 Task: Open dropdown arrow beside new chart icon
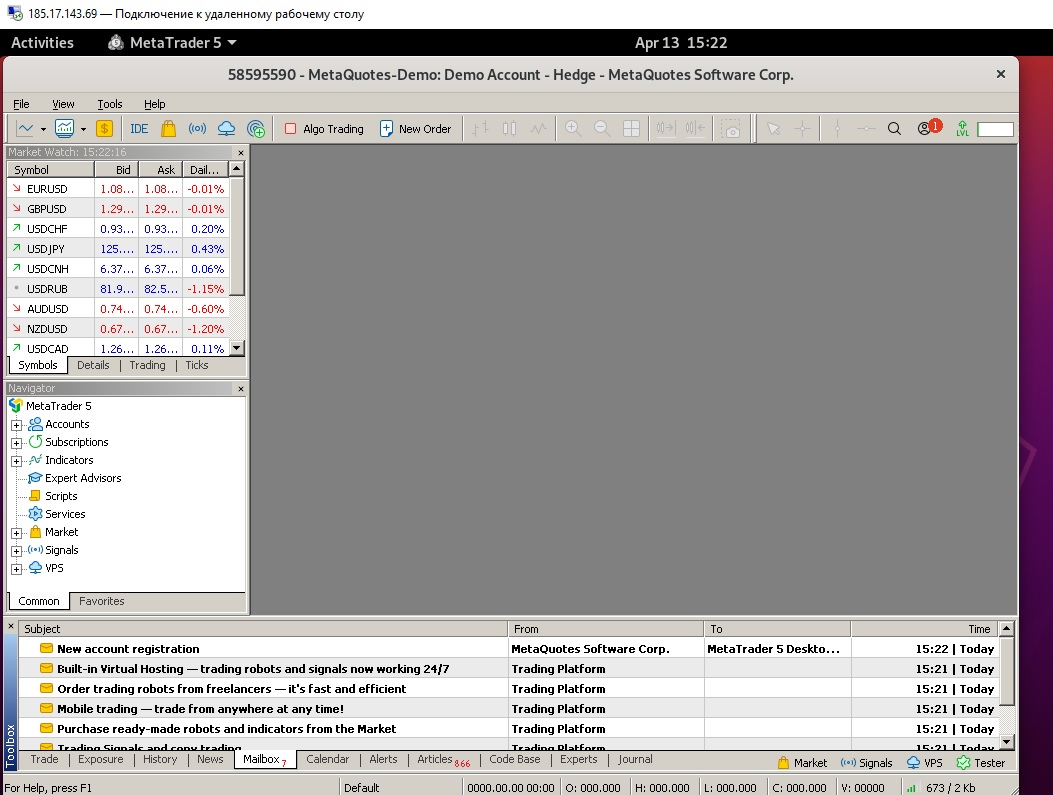click(x=43, y=129)
